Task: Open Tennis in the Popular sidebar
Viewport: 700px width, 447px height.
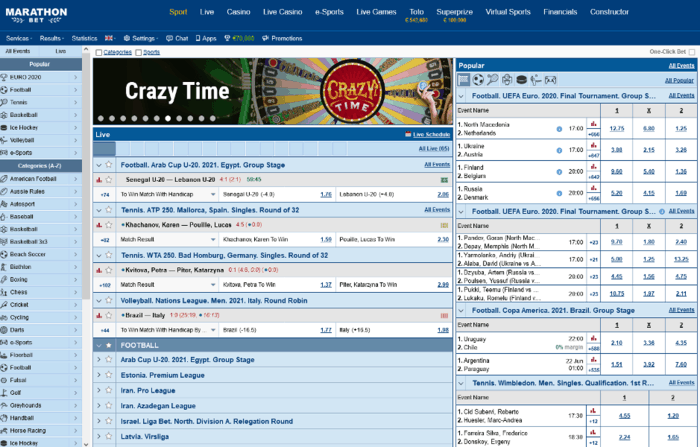Action: (x=41, y=102)
